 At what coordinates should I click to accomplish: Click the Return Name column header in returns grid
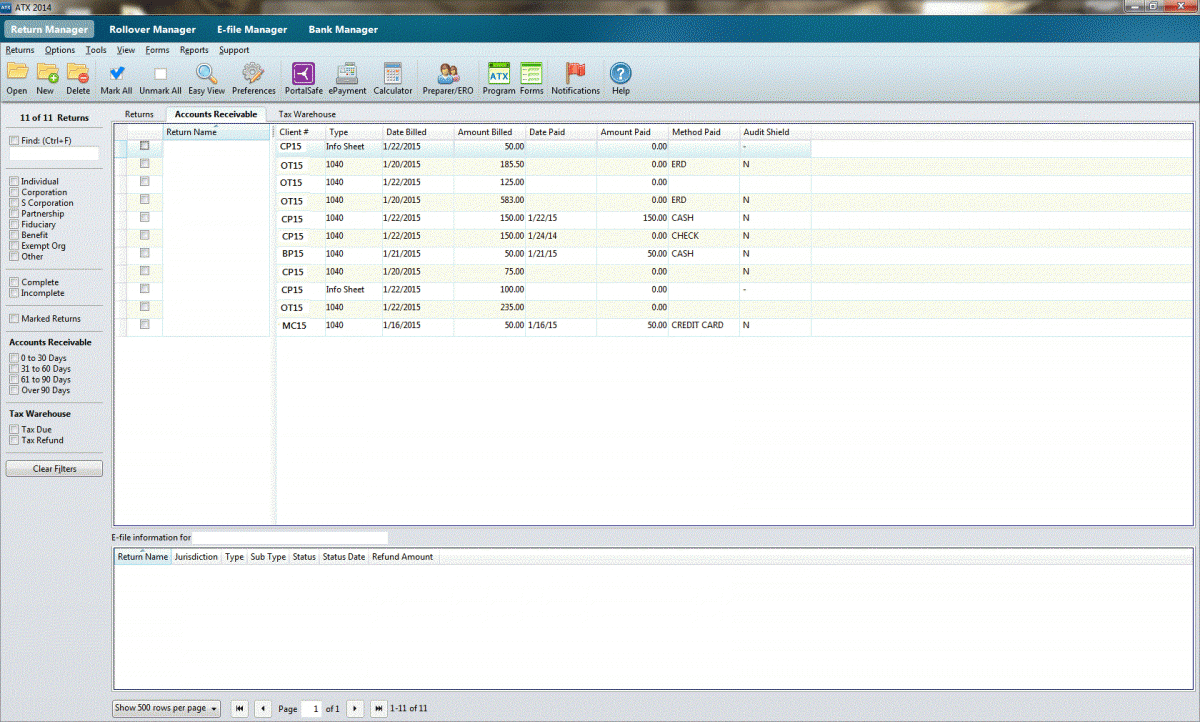[x=217, y=132]
